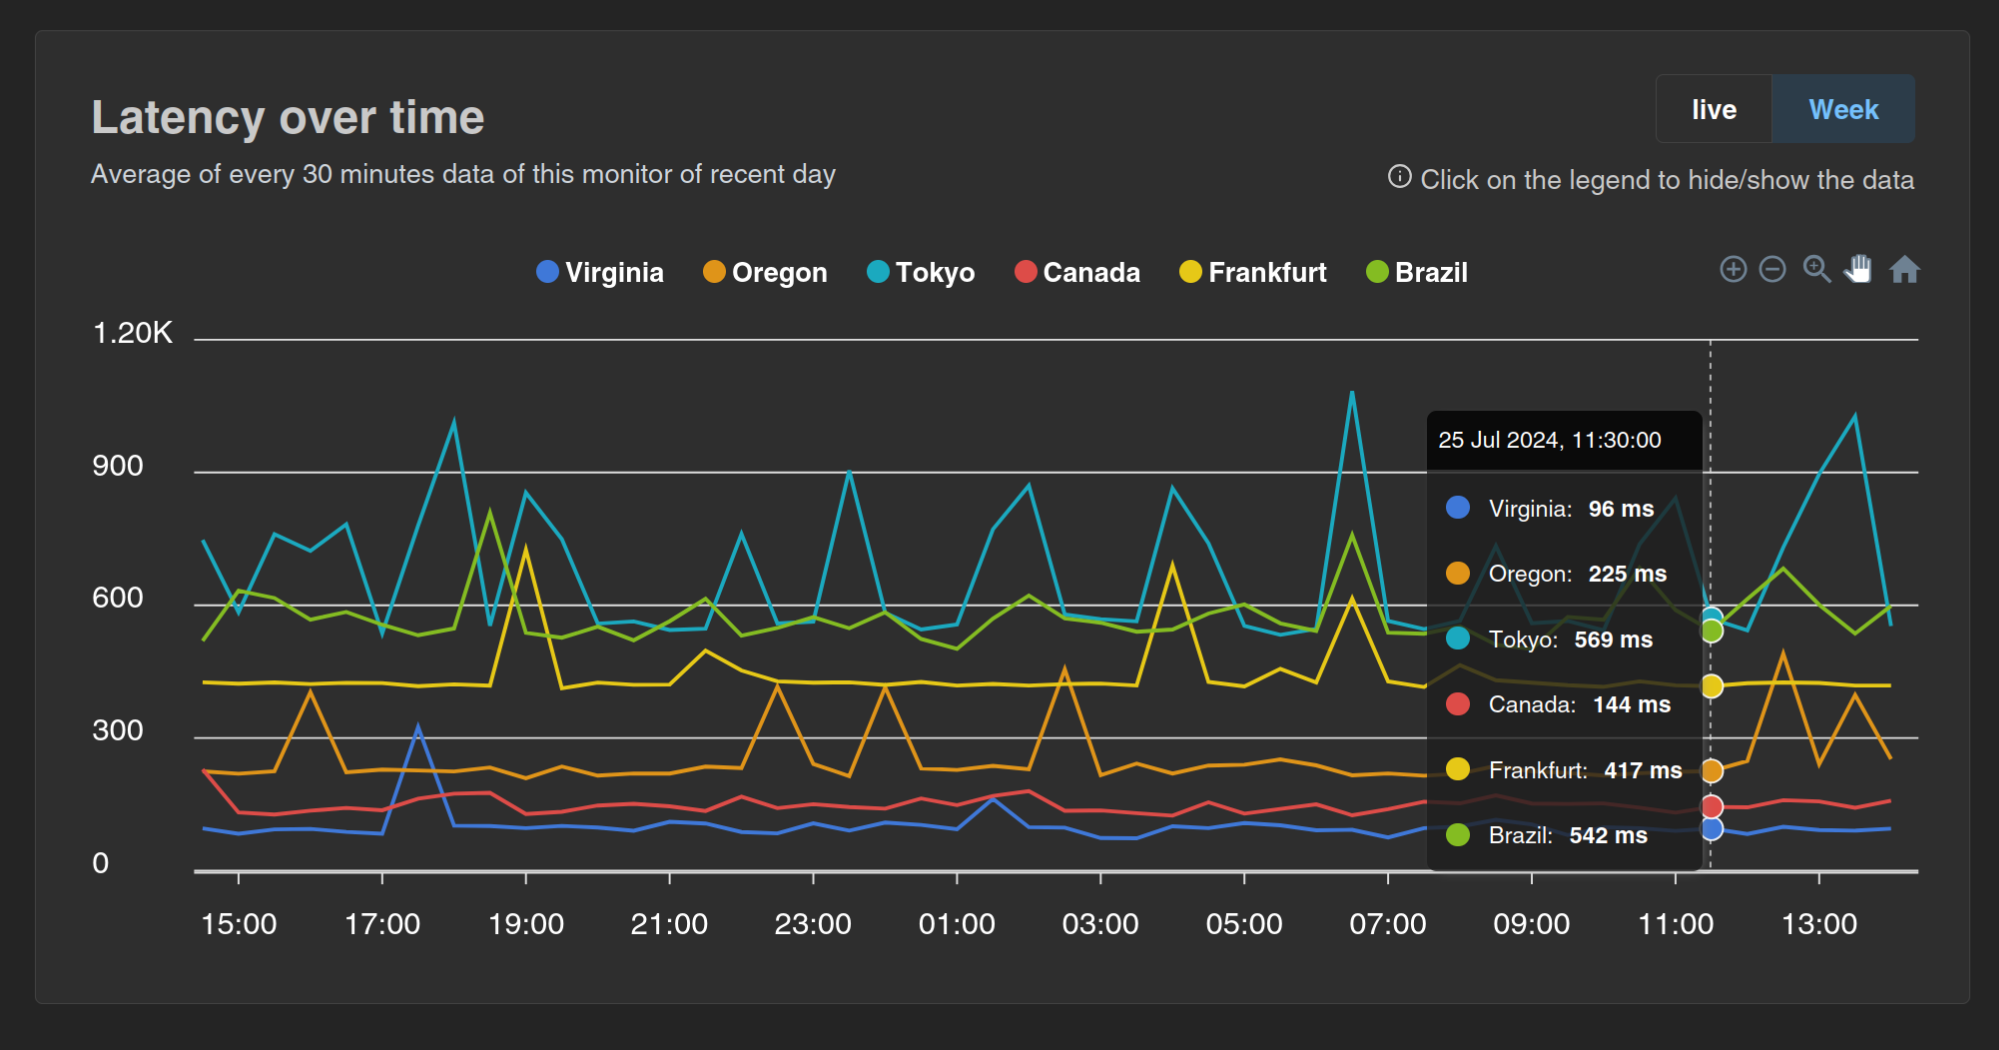Click the 09:00 x-axis label
Viewport: 1999px width, 1050px height.
tap(1531, 924)
